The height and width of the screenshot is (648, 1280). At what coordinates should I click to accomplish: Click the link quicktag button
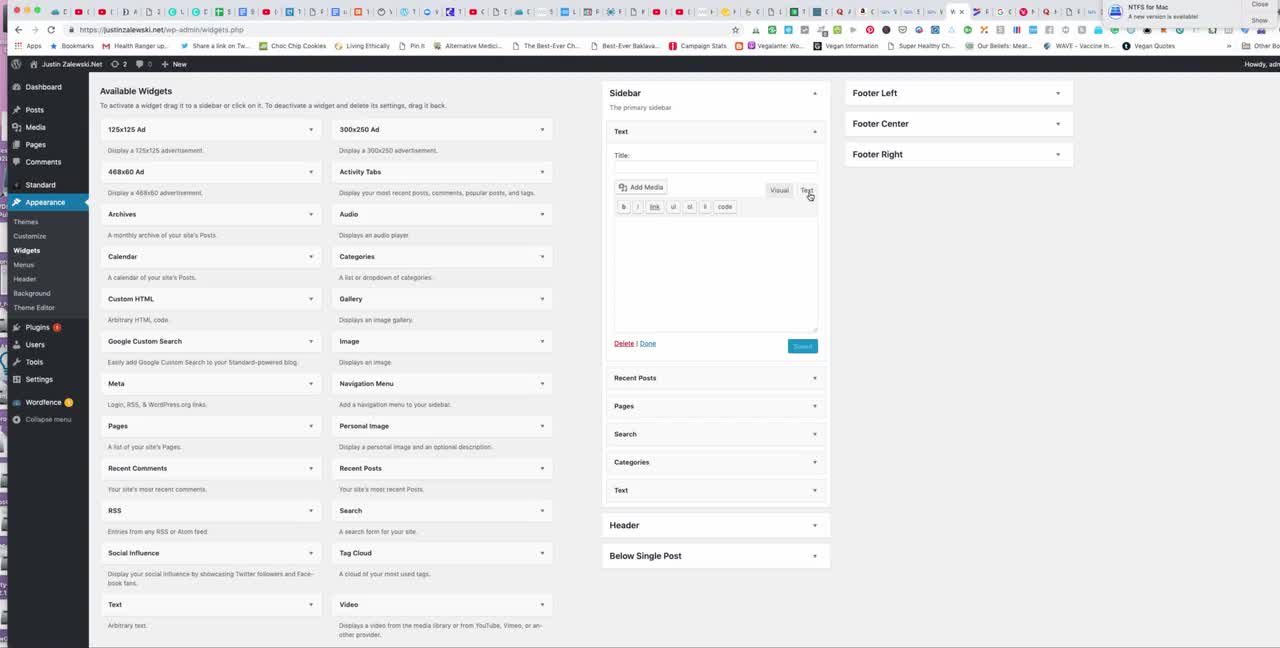[x=655, y=207]
